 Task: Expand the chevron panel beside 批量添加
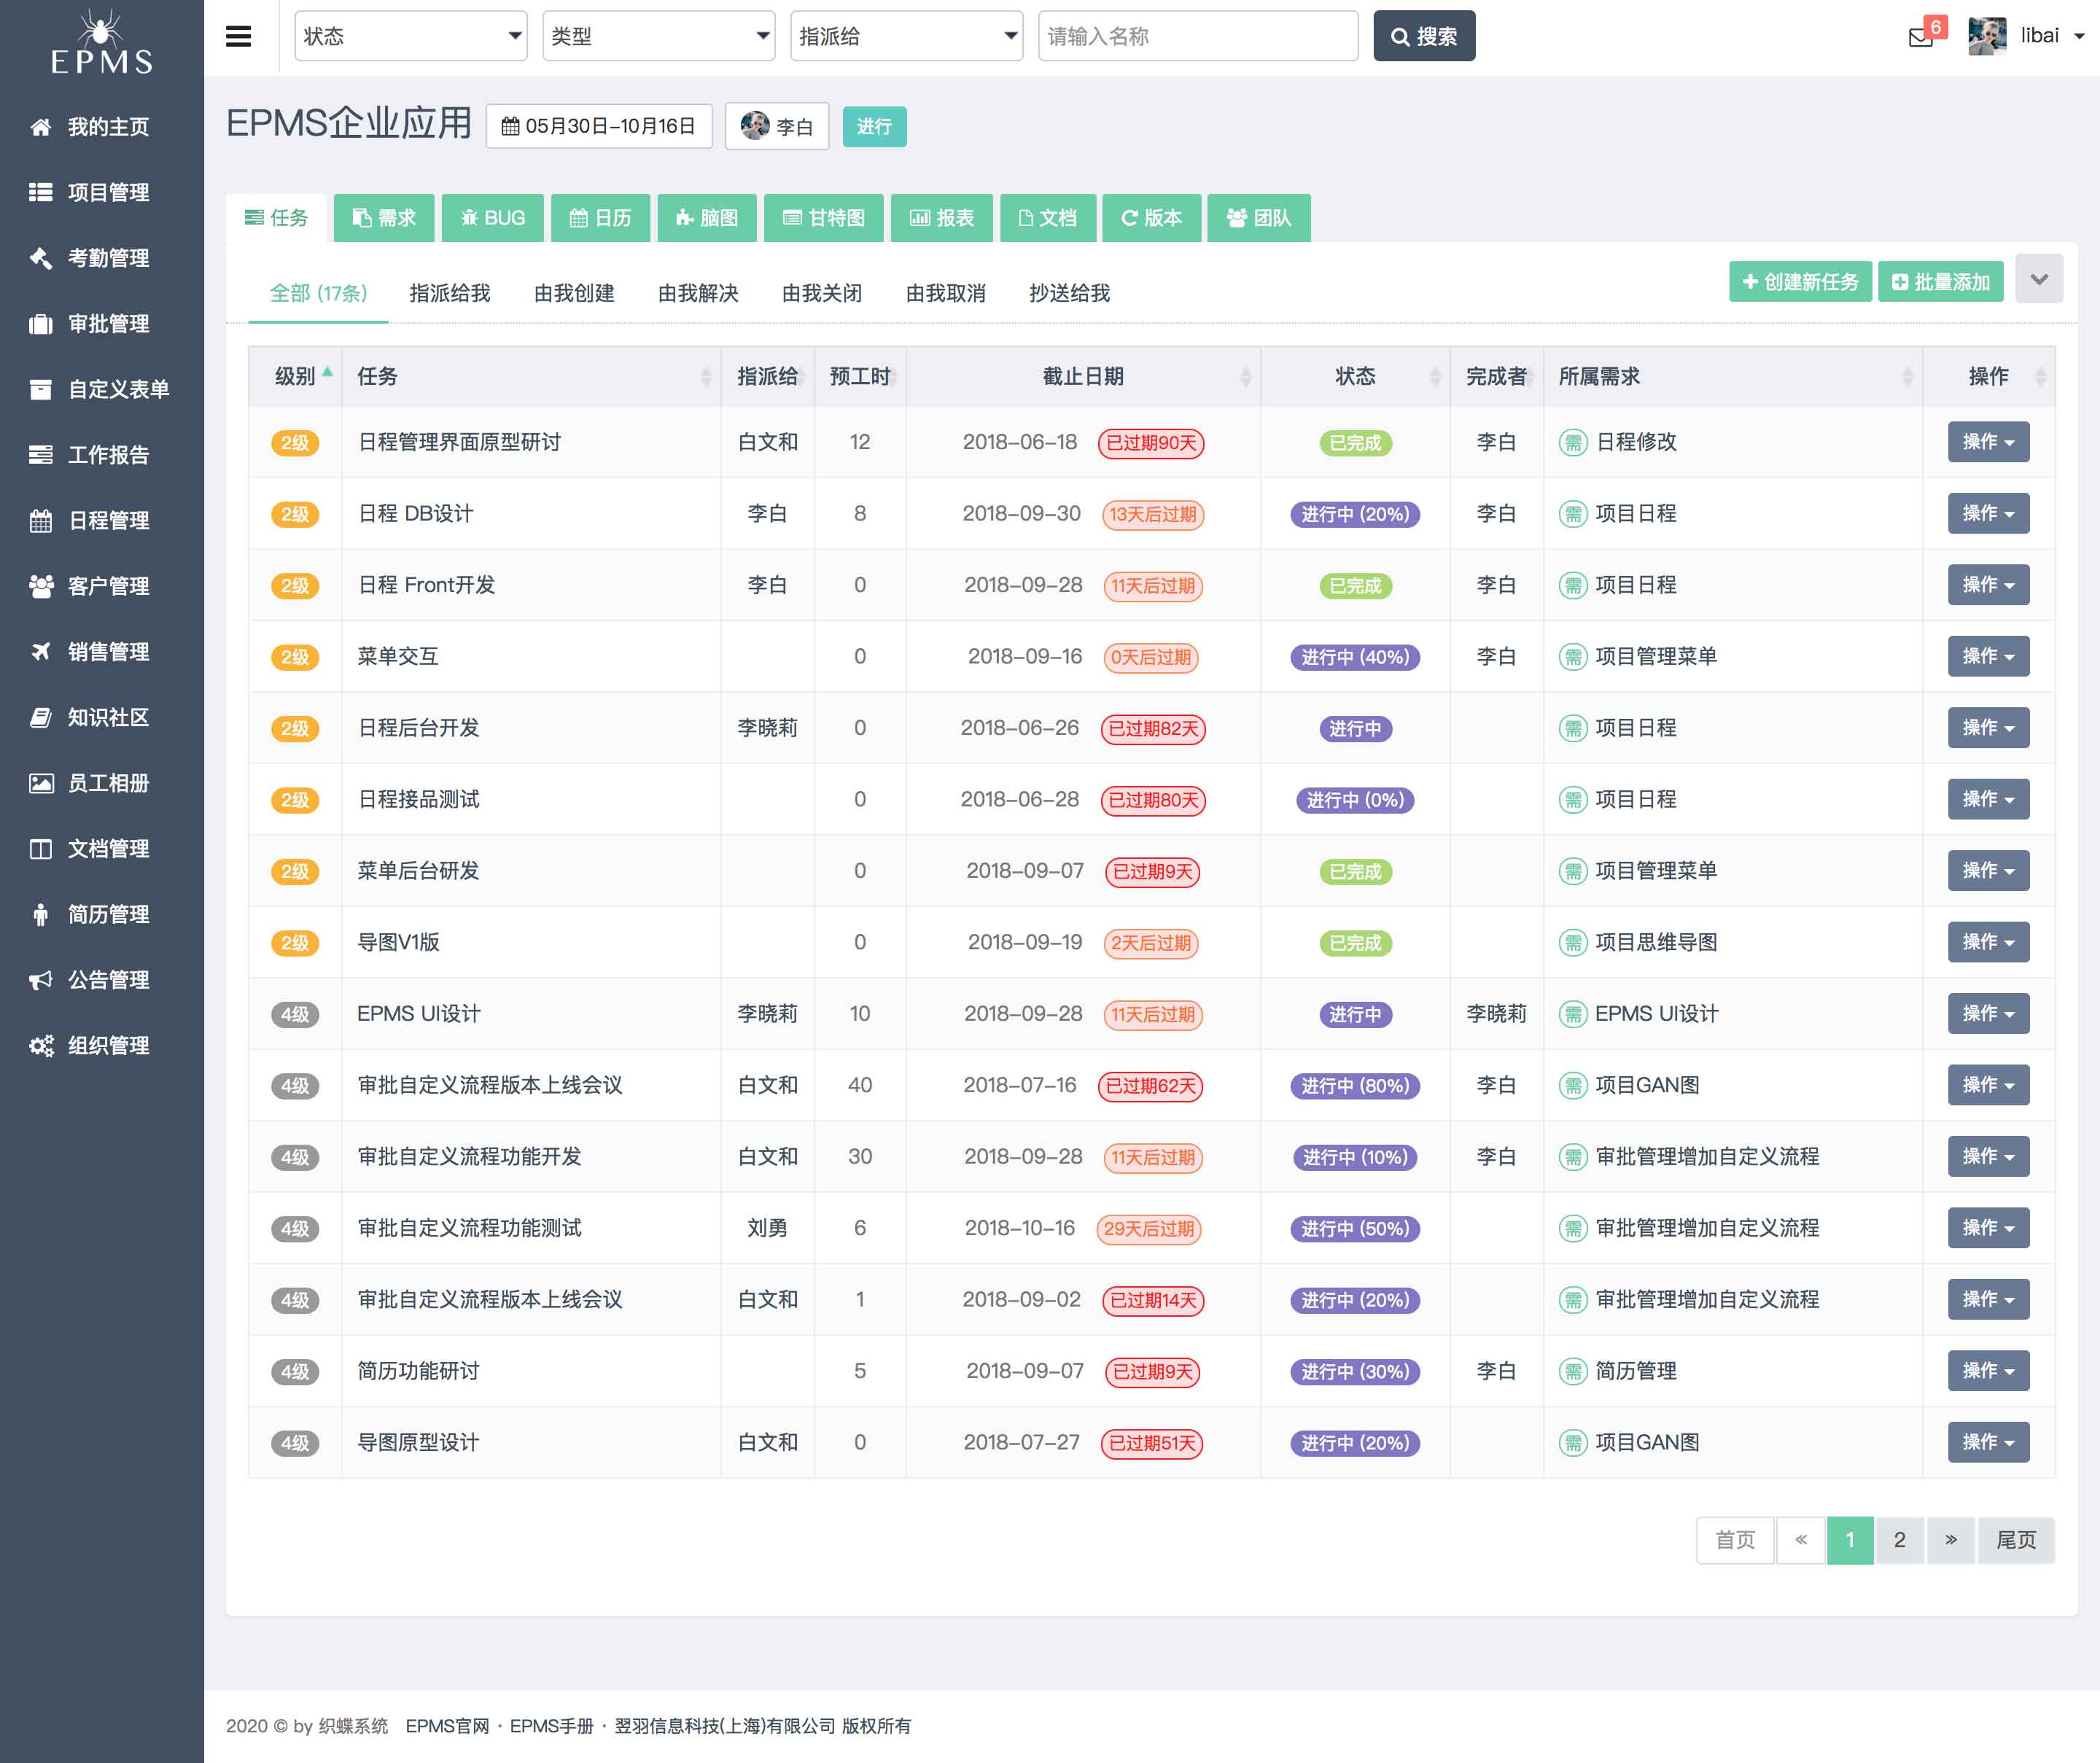pos(2039,279)
